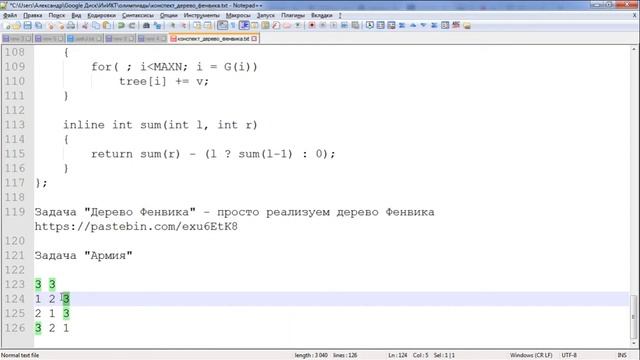The image size is (640, 360).
Task: Click the 'for( ; i<MAXN; i = G(i))' line
Action: 174,67
